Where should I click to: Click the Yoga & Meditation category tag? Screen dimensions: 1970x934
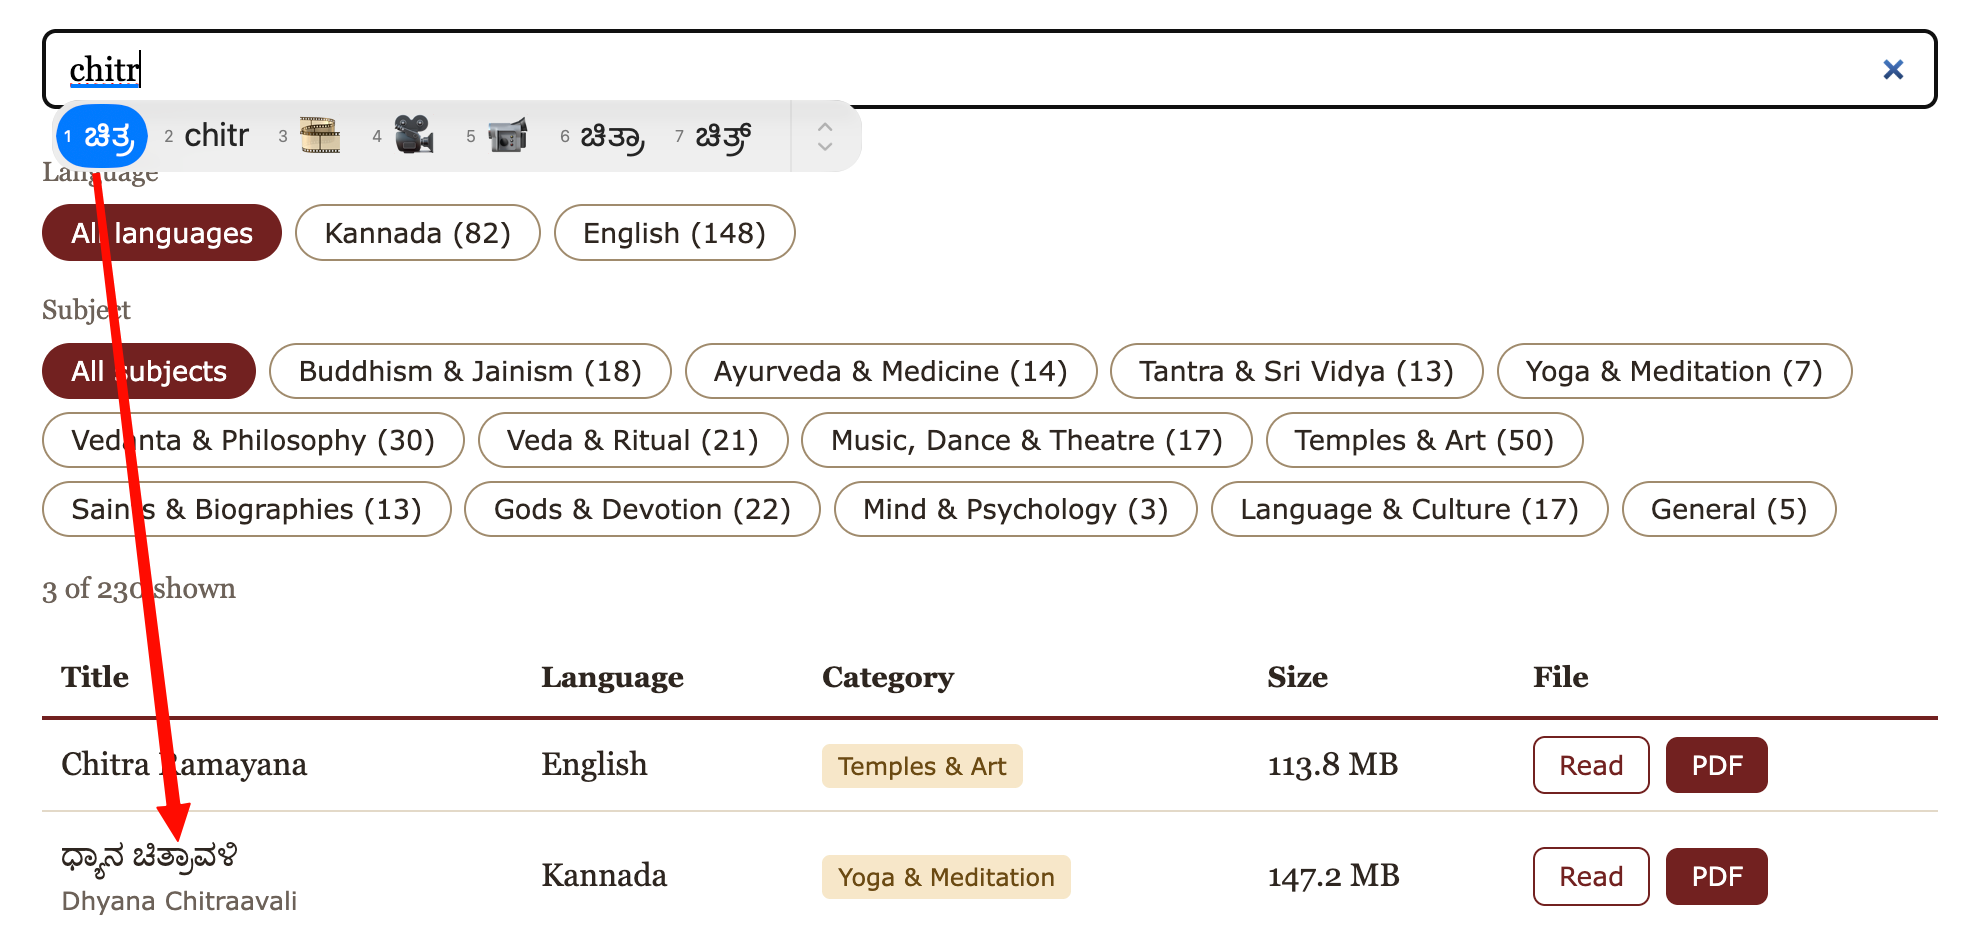pos(946,877)
